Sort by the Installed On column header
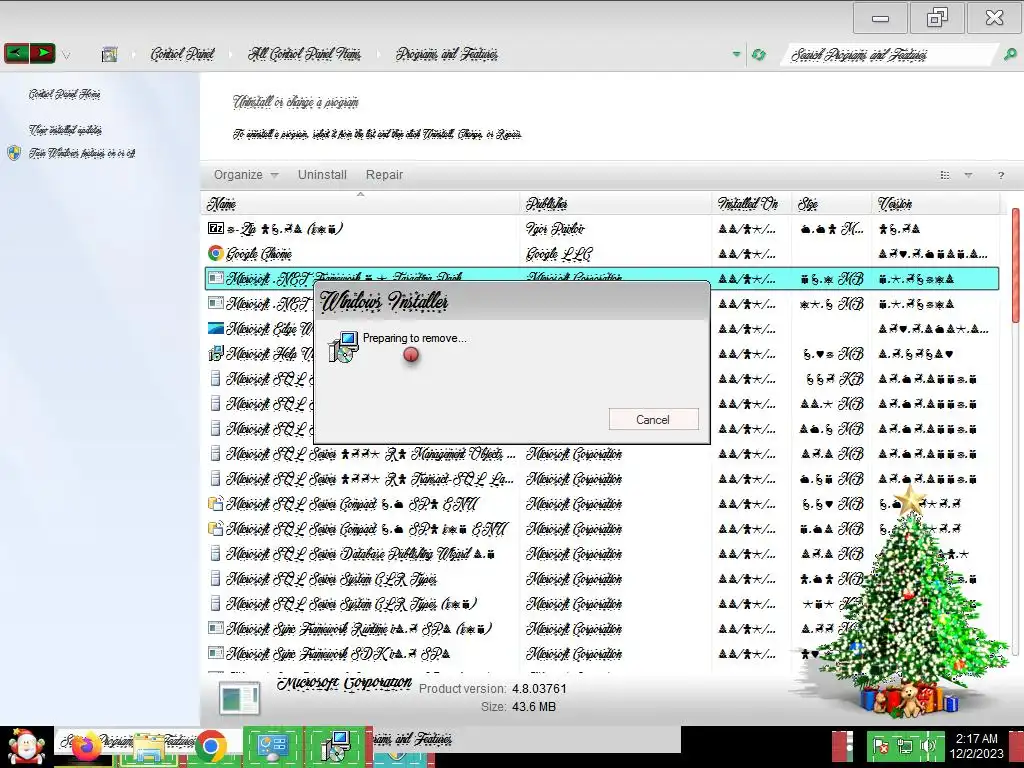The image size is (1024, 768). (751, 204)
